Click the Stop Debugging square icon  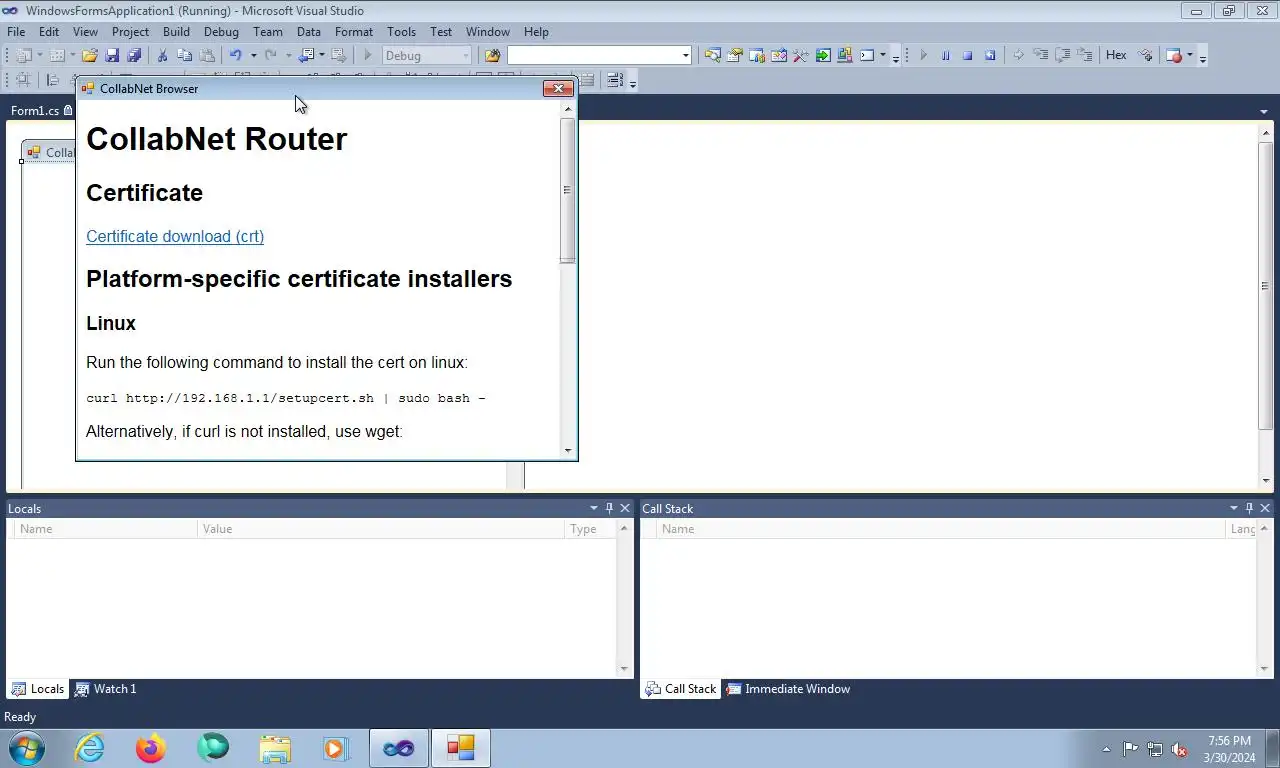[x=967, y=56]
